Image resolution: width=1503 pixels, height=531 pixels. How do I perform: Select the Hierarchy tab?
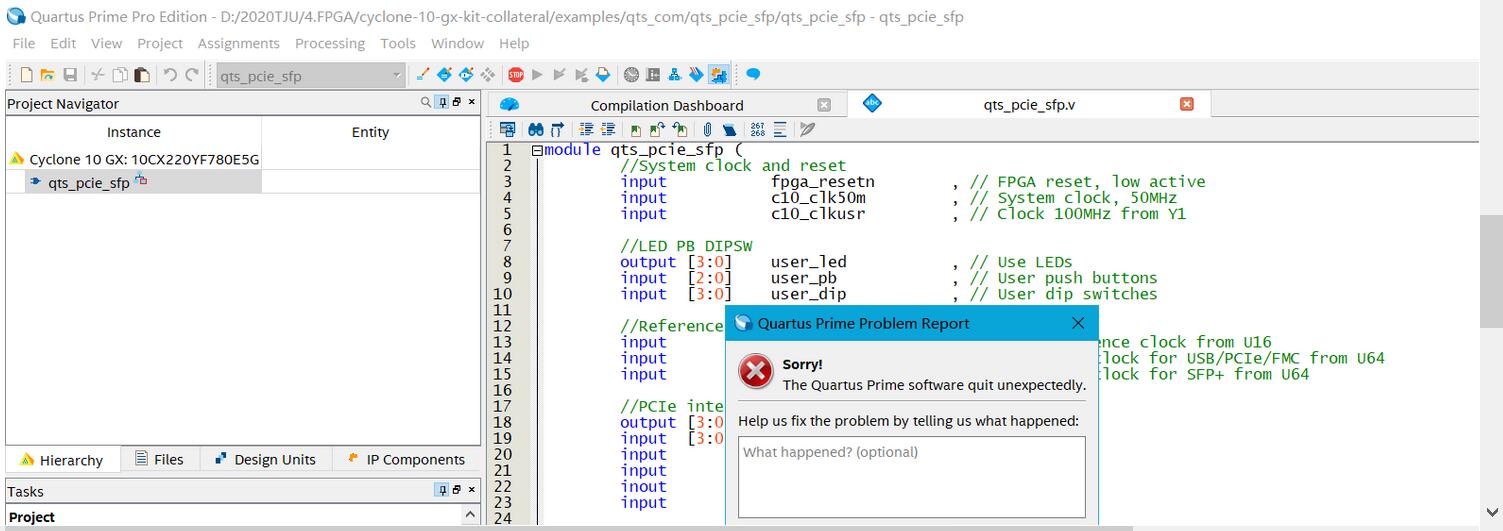(x=63, y=460)
